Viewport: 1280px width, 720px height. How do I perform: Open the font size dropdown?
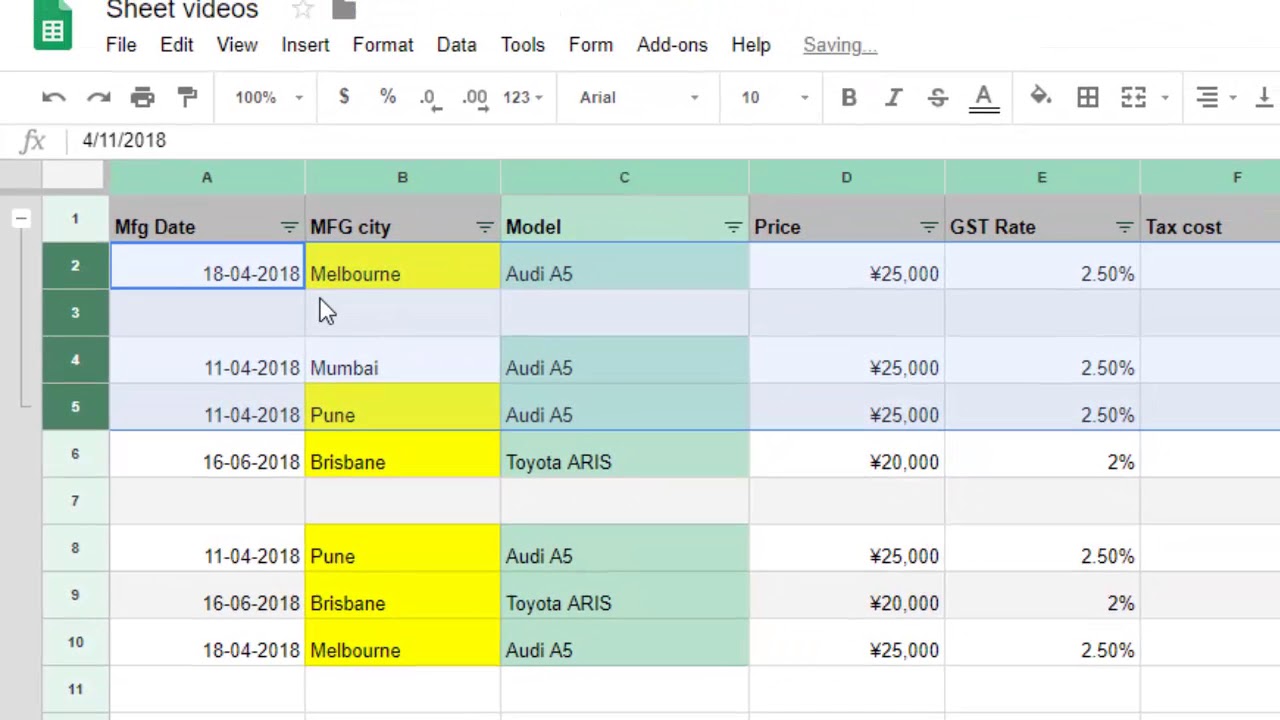[x=774, y=97]
